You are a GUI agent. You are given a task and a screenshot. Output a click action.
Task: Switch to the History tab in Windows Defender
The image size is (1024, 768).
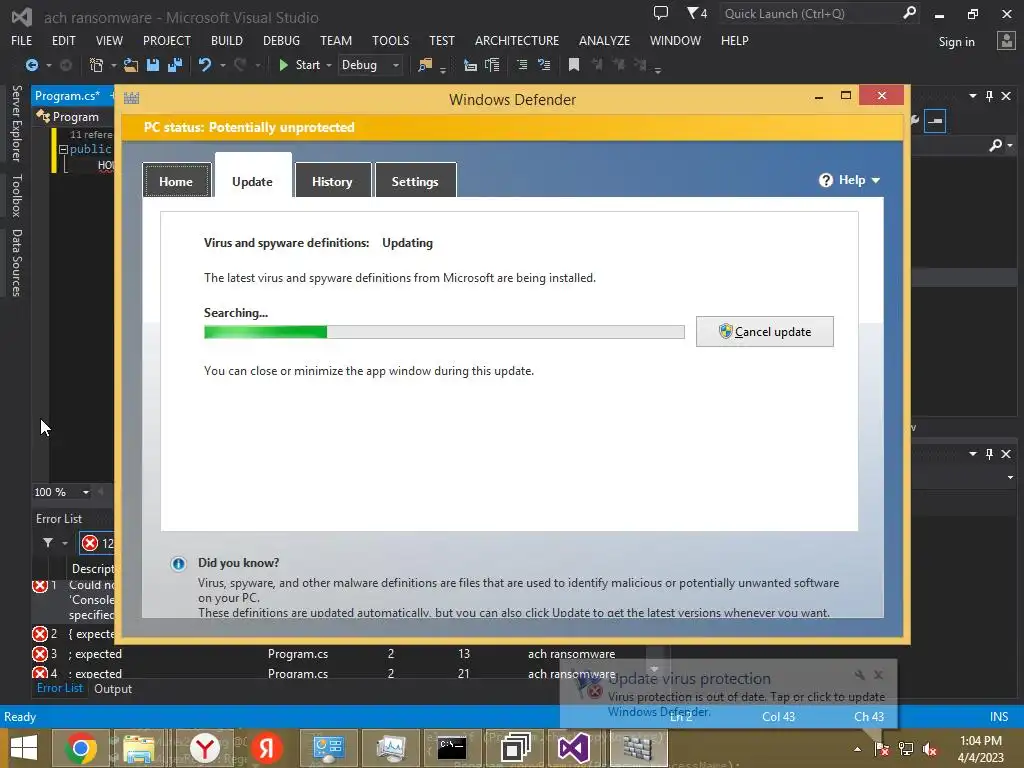332,181
